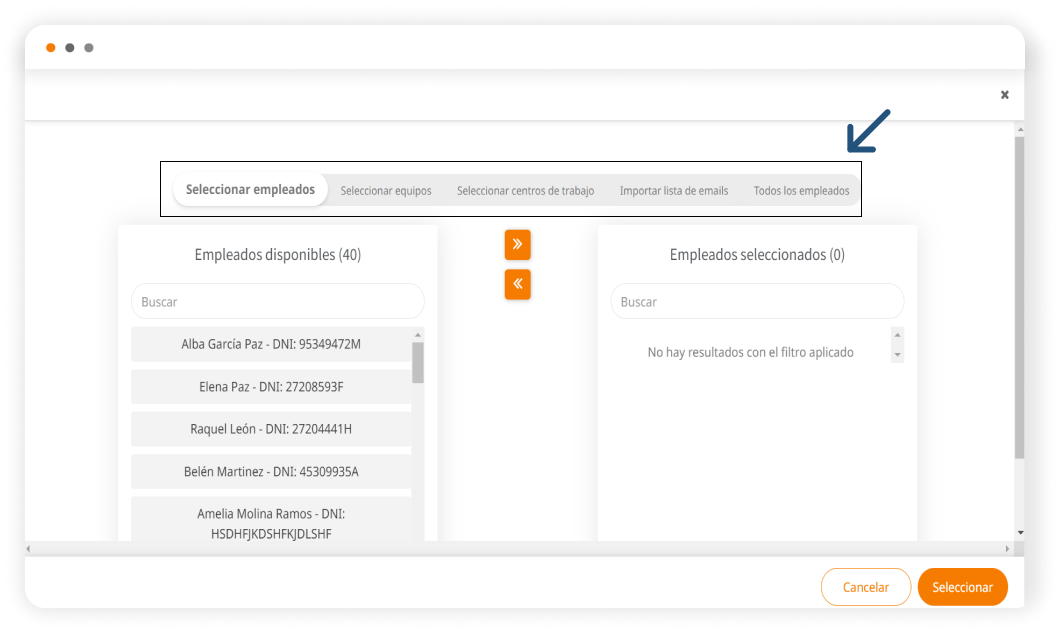The image size is (1061, 633).
Task: Click the right arrow of horizontal scrollbar
Action: click(x=1007, y=549)
